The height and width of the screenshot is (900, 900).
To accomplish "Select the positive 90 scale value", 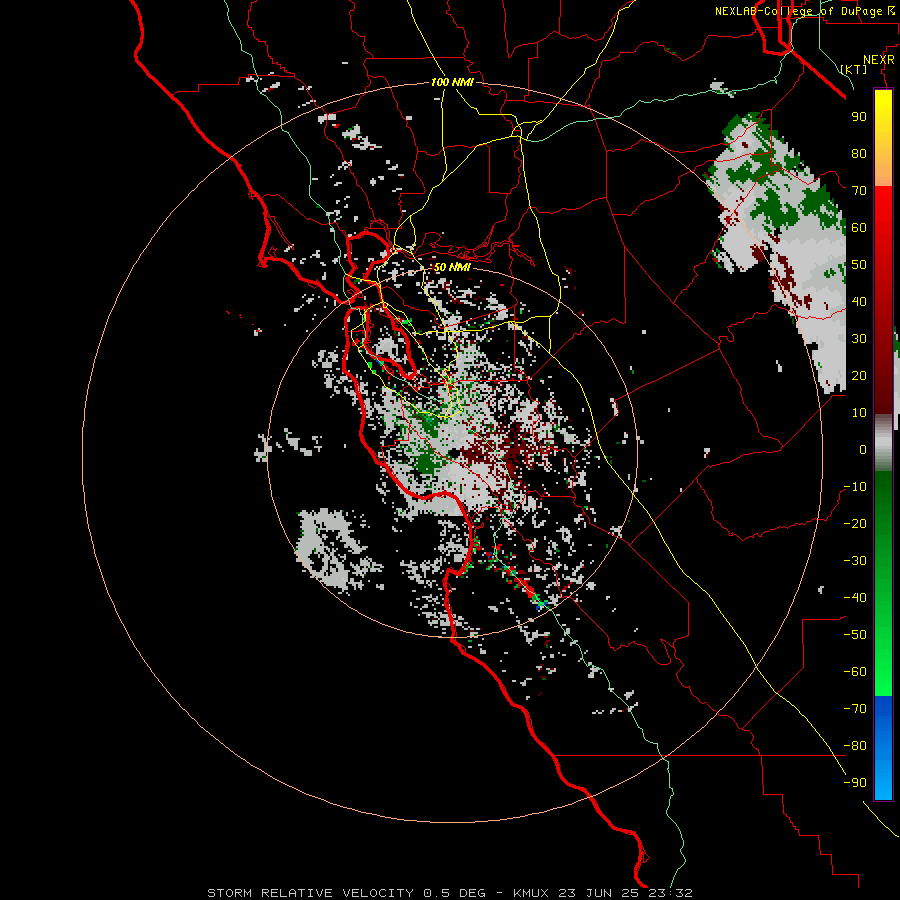I will tap(859, 117).
